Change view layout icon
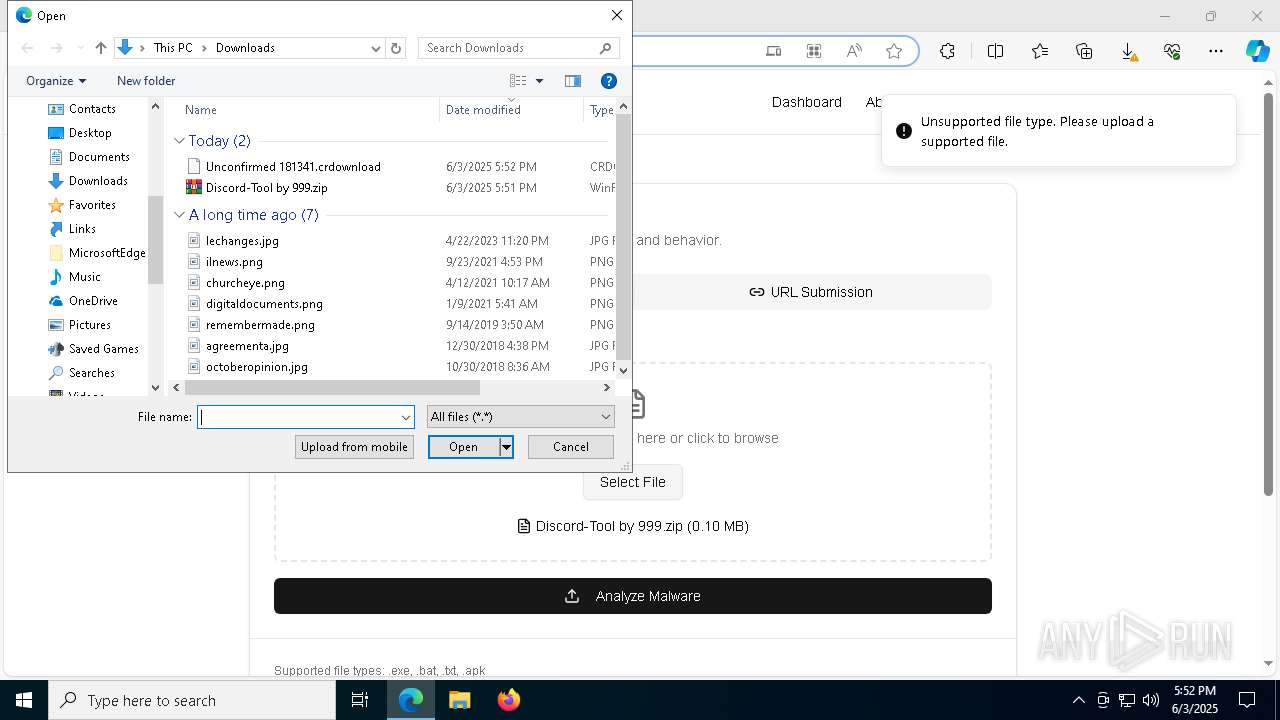Screen dimensions: 1280x720 point(518,81)
